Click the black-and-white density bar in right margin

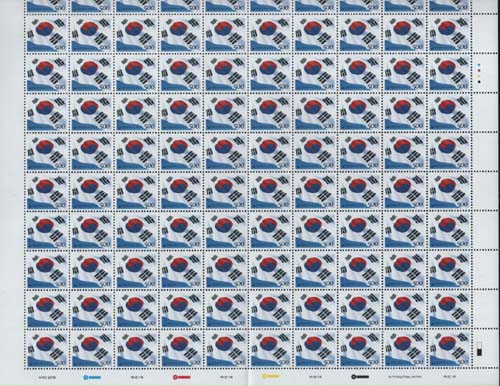tap(479, 348)
